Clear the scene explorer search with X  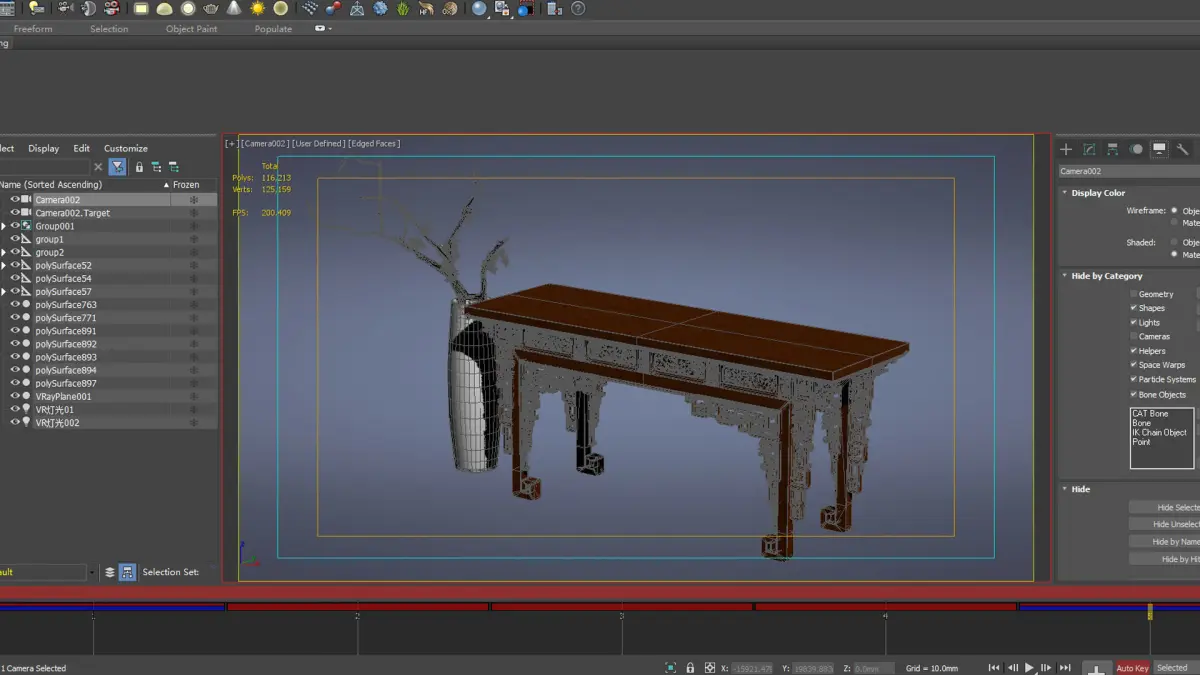pos(98,167)
